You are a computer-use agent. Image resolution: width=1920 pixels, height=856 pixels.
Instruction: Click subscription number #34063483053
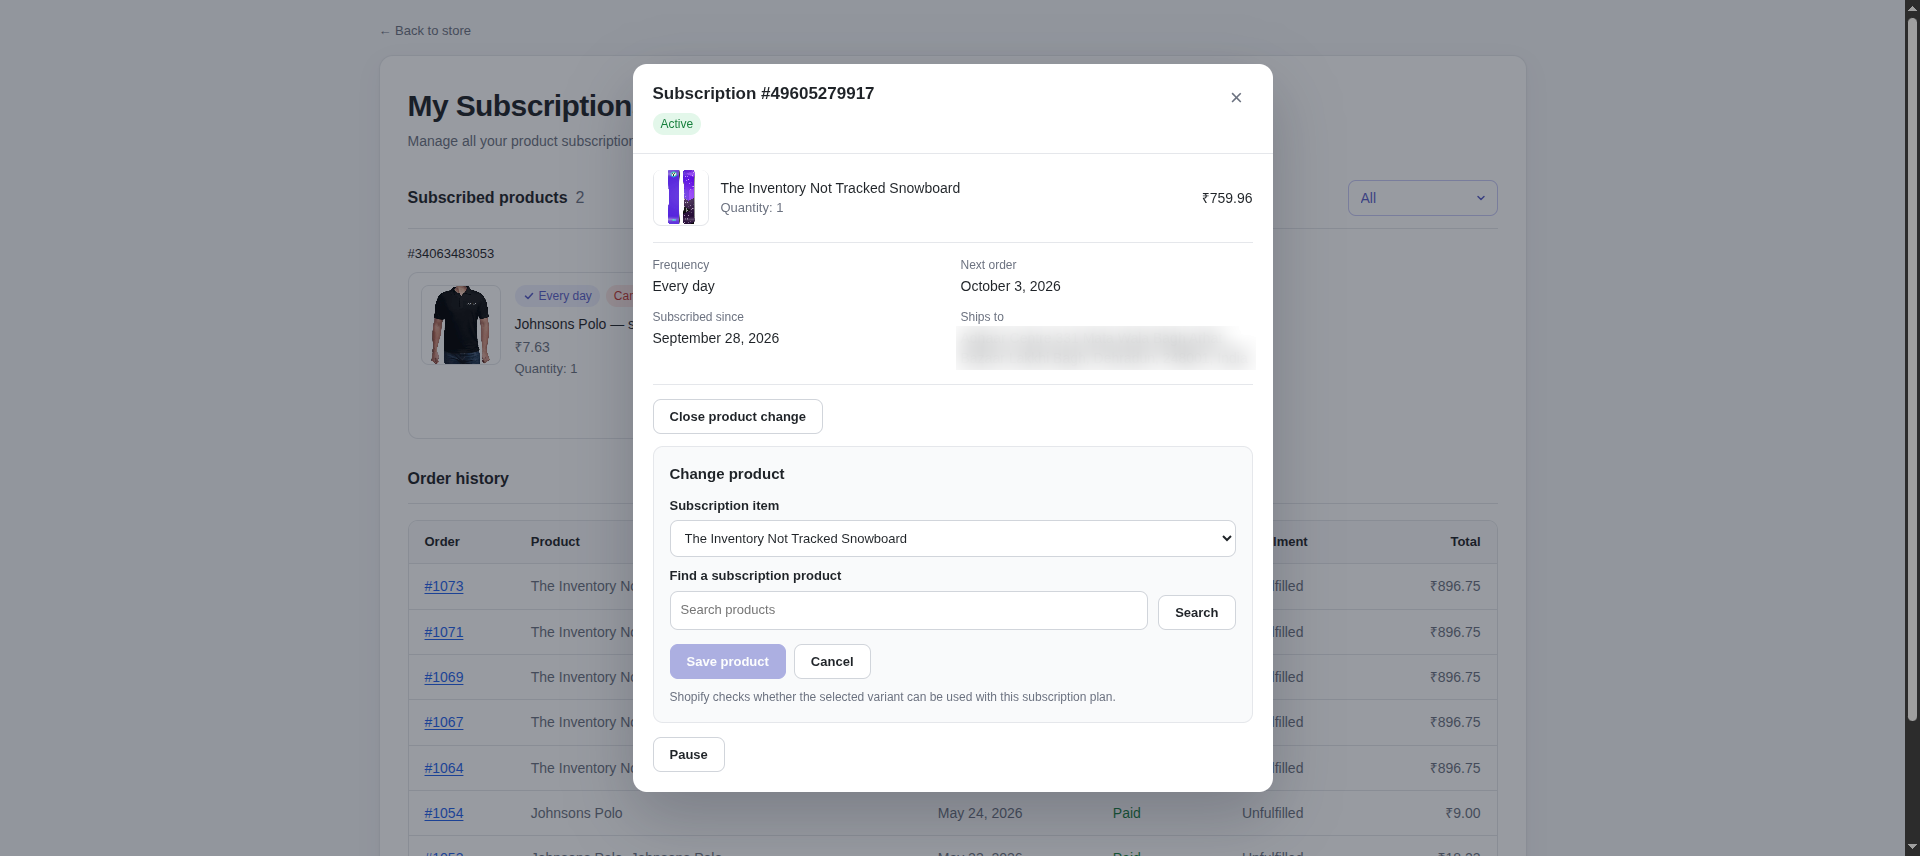451,254
